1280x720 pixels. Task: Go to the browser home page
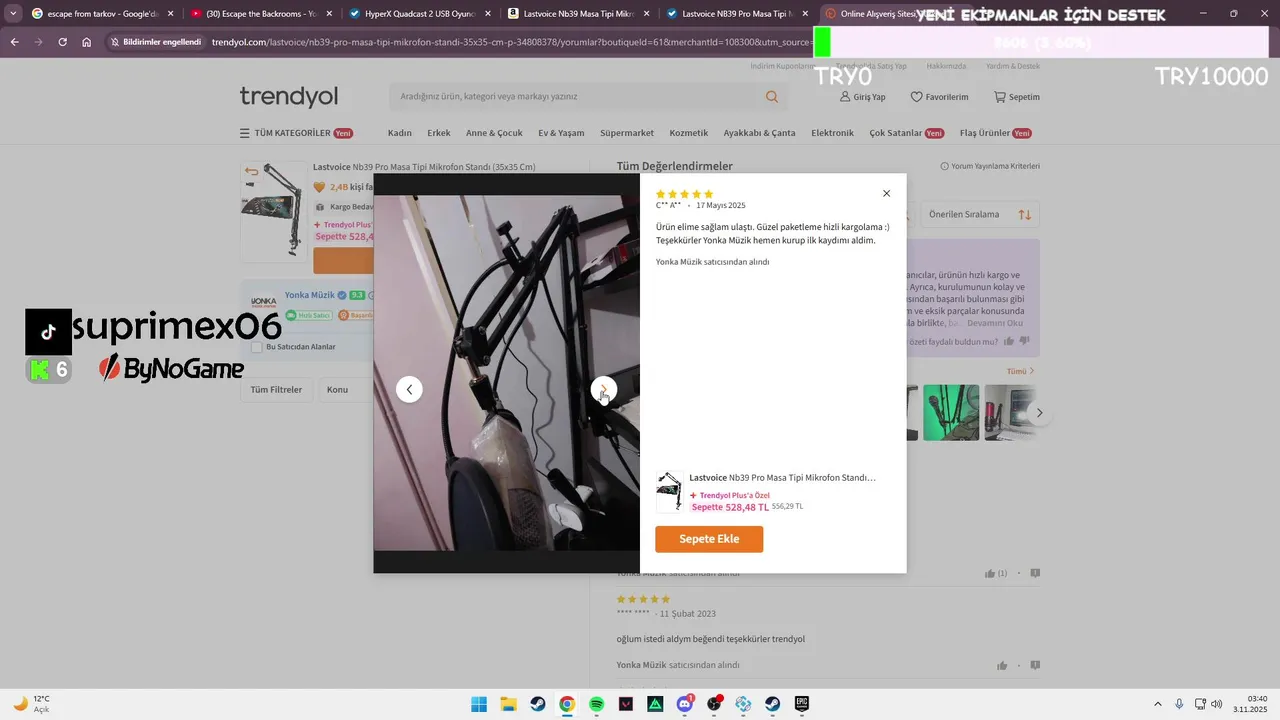point(87,42)
